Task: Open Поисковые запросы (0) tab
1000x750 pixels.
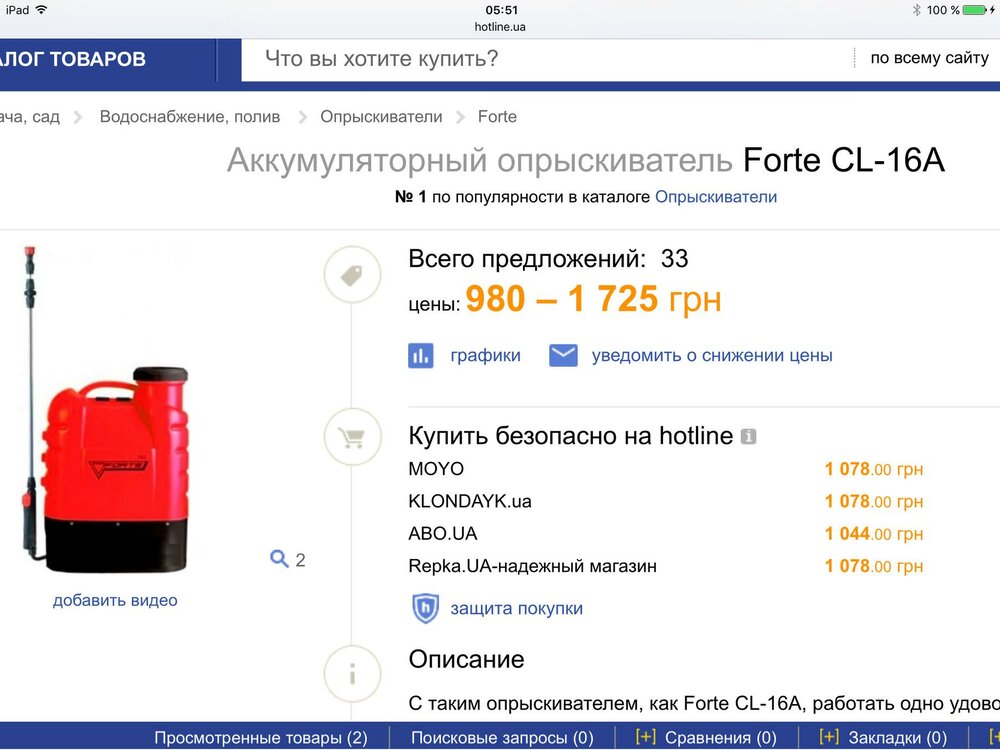Action: point(502,738)
